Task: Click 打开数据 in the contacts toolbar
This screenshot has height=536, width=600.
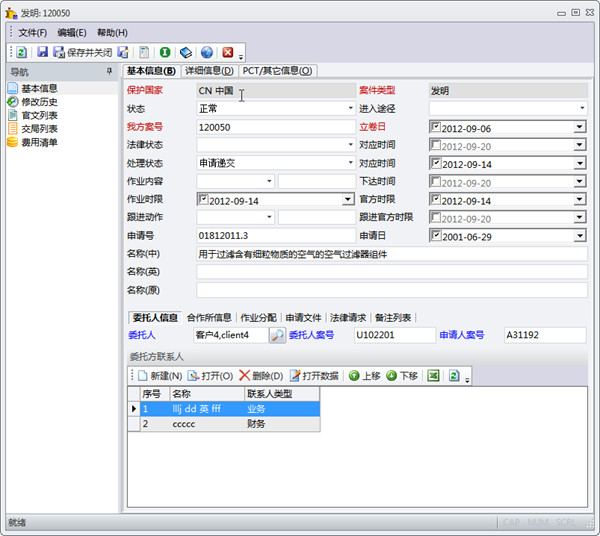Action: point(314,376)
